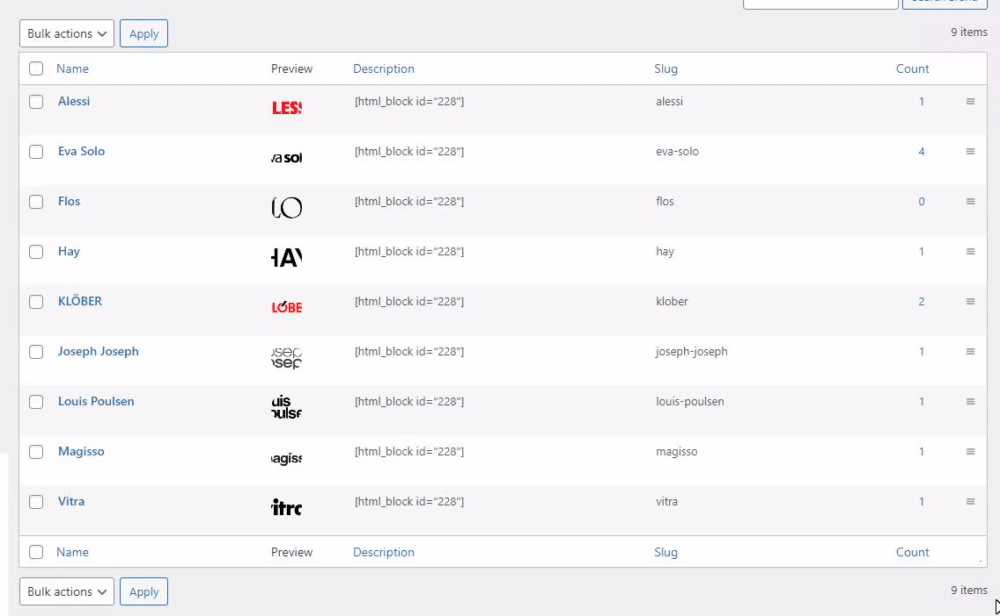The width and height of the screenshot is (1000, 616).
Task: Sort by the Name column header
Action: [72, 68]
